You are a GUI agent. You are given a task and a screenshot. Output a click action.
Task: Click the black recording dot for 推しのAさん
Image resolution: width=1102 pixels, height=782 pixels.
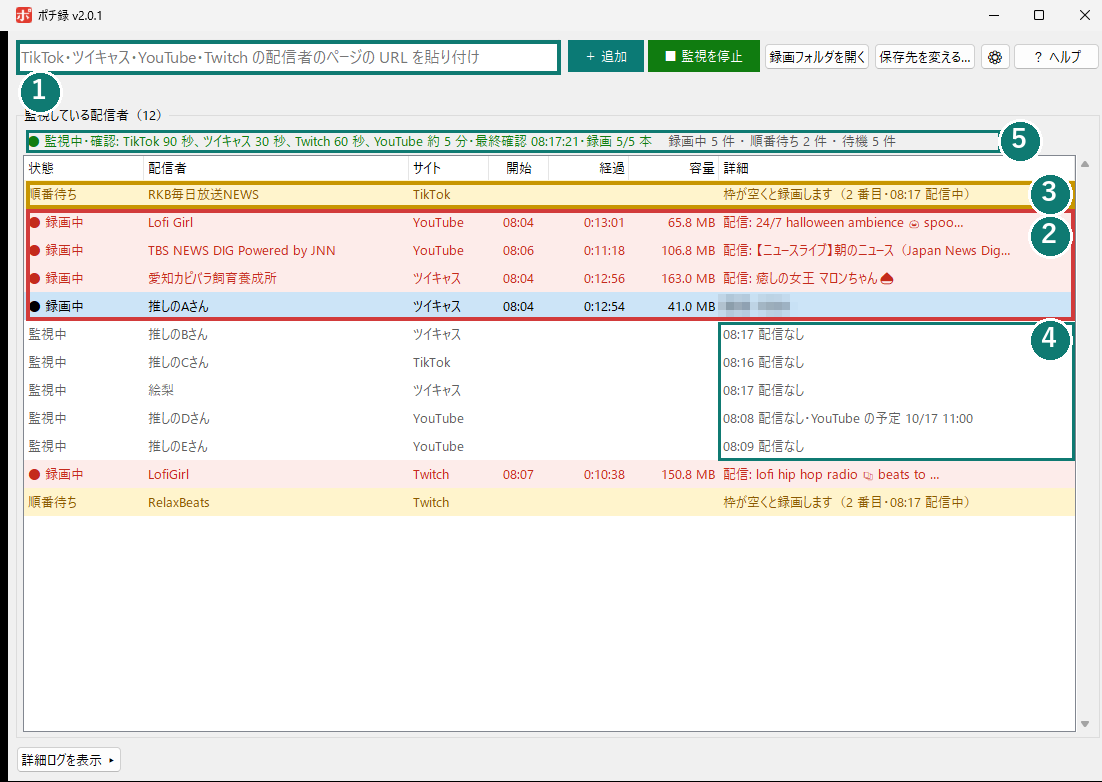pyautogui.click(x=34, y=307)
